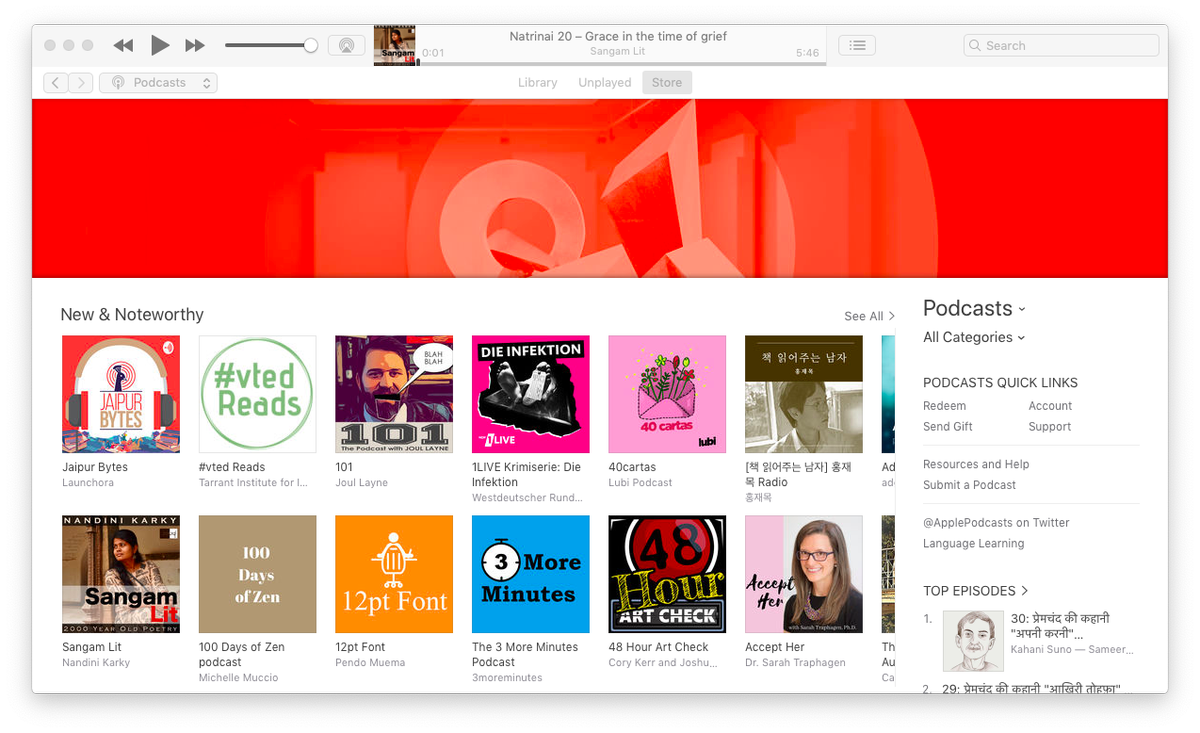Go back with the left chevron button

[56, 83]
